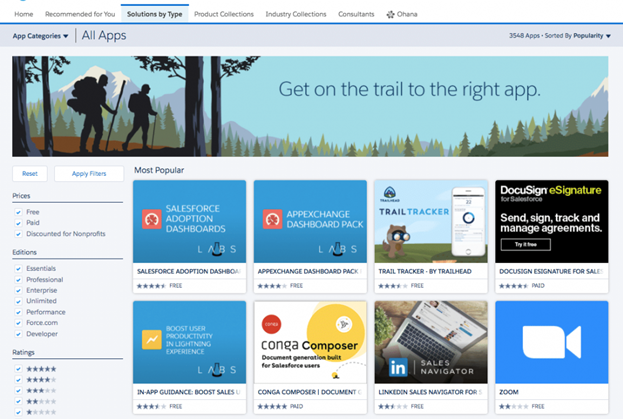Toggle the four-star rating checkbox
Viewport: 623px width, 419px height.
click(18, 380)
